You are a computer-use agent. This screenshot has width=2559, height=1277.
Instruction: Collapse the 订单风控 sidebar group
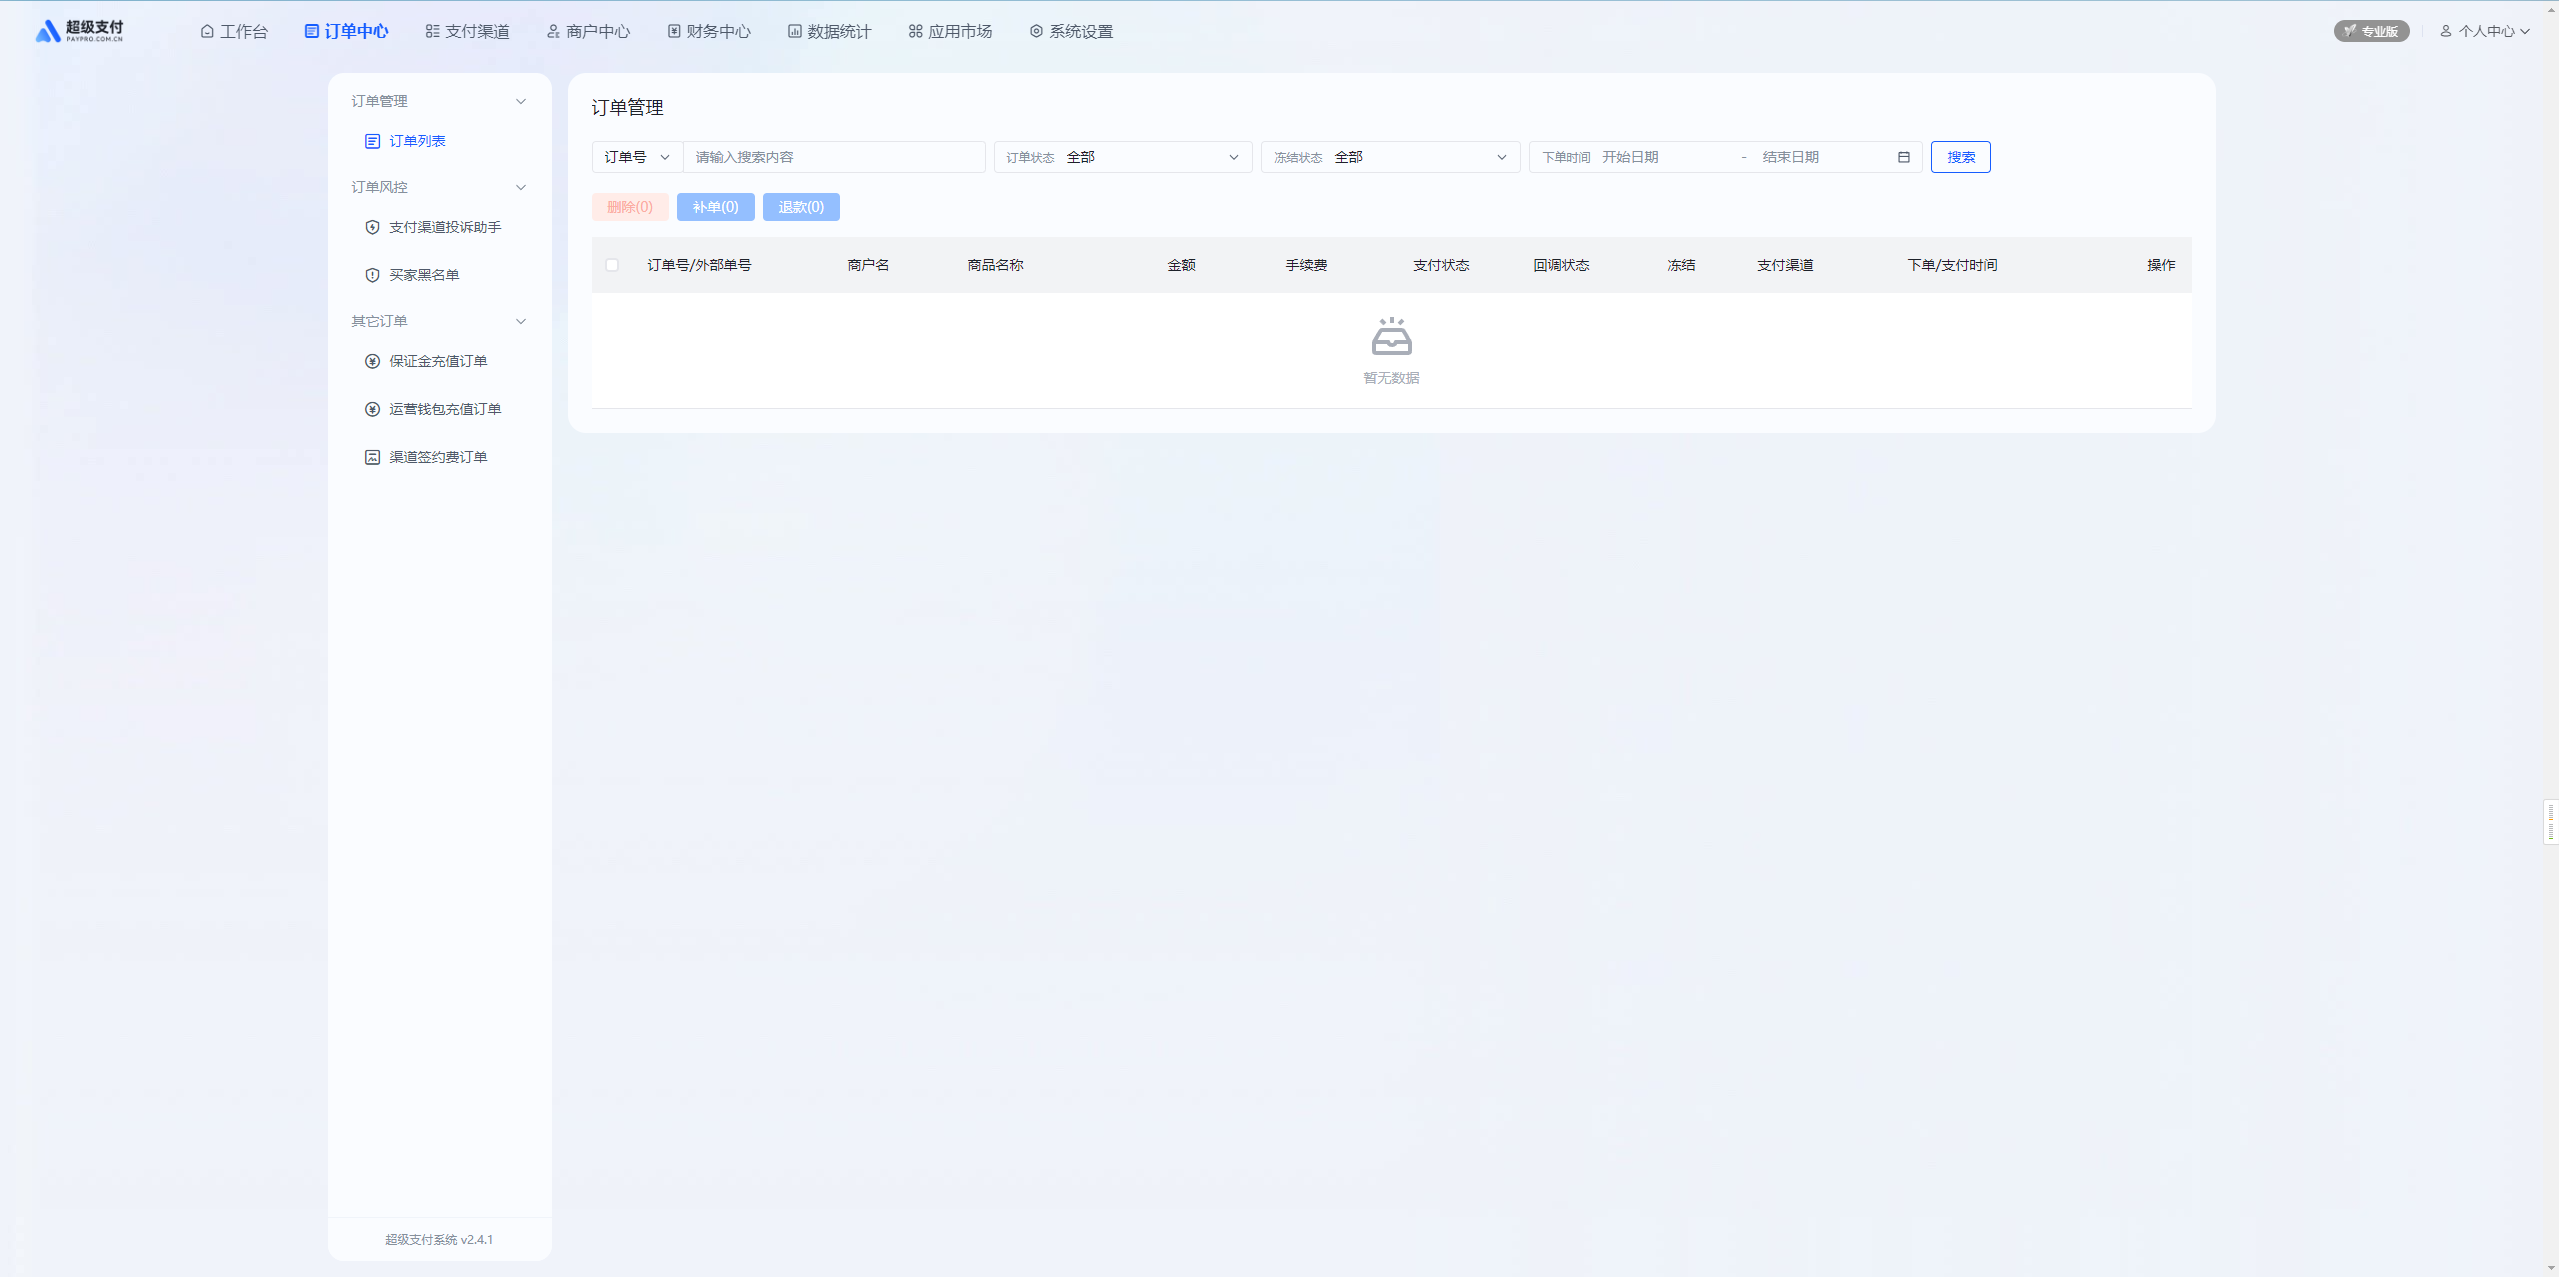[520, 187]
